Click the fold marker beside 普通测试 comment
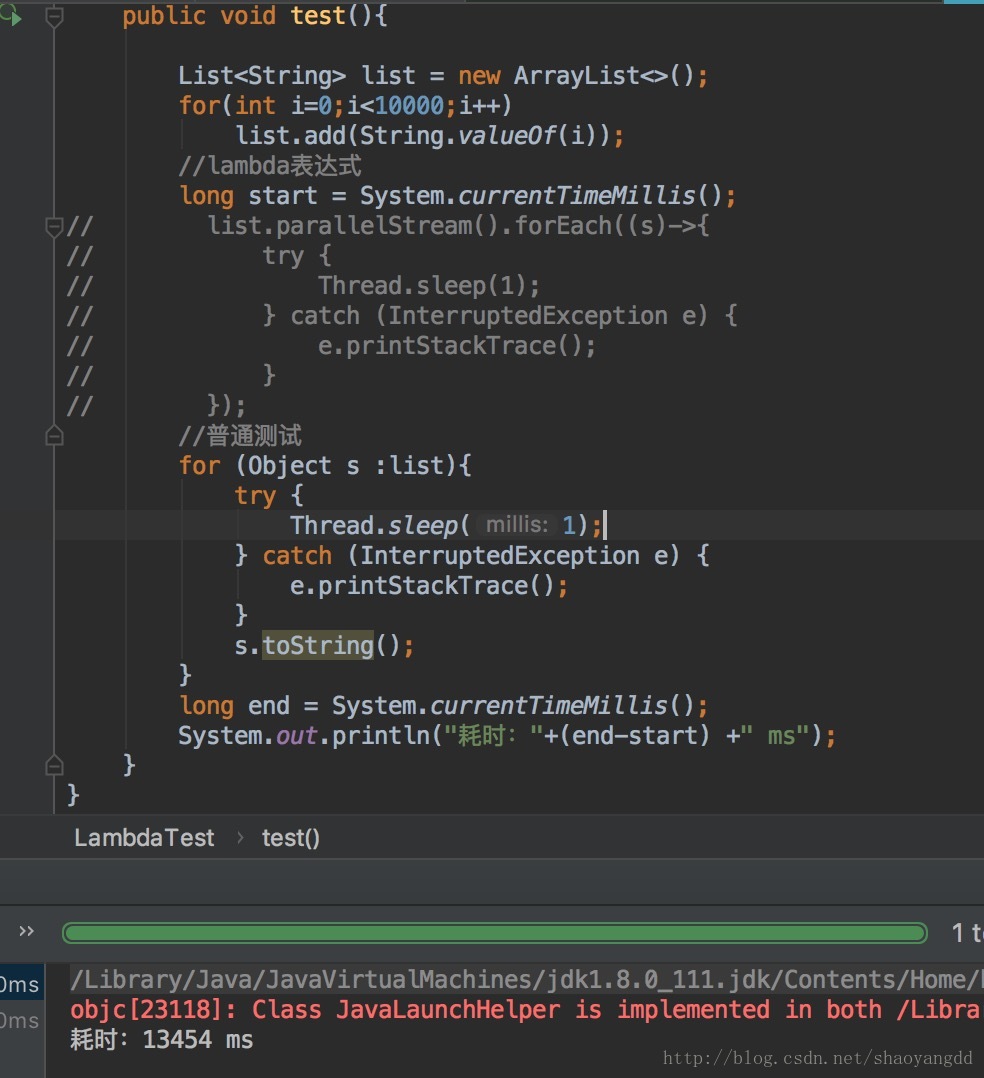 click(x=54, y=436)
